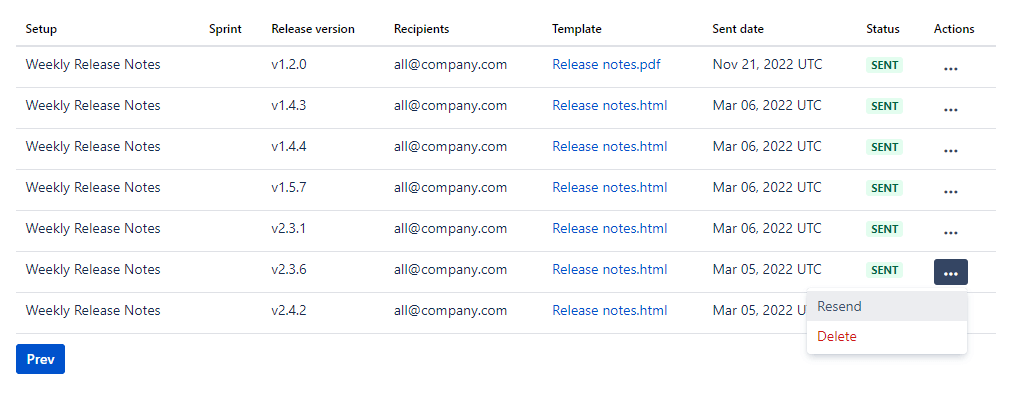The width and height of the screenshot is (1014, 396).
Task: Open Release notes.html link for v1.4.3
Action: coord(609,105)
